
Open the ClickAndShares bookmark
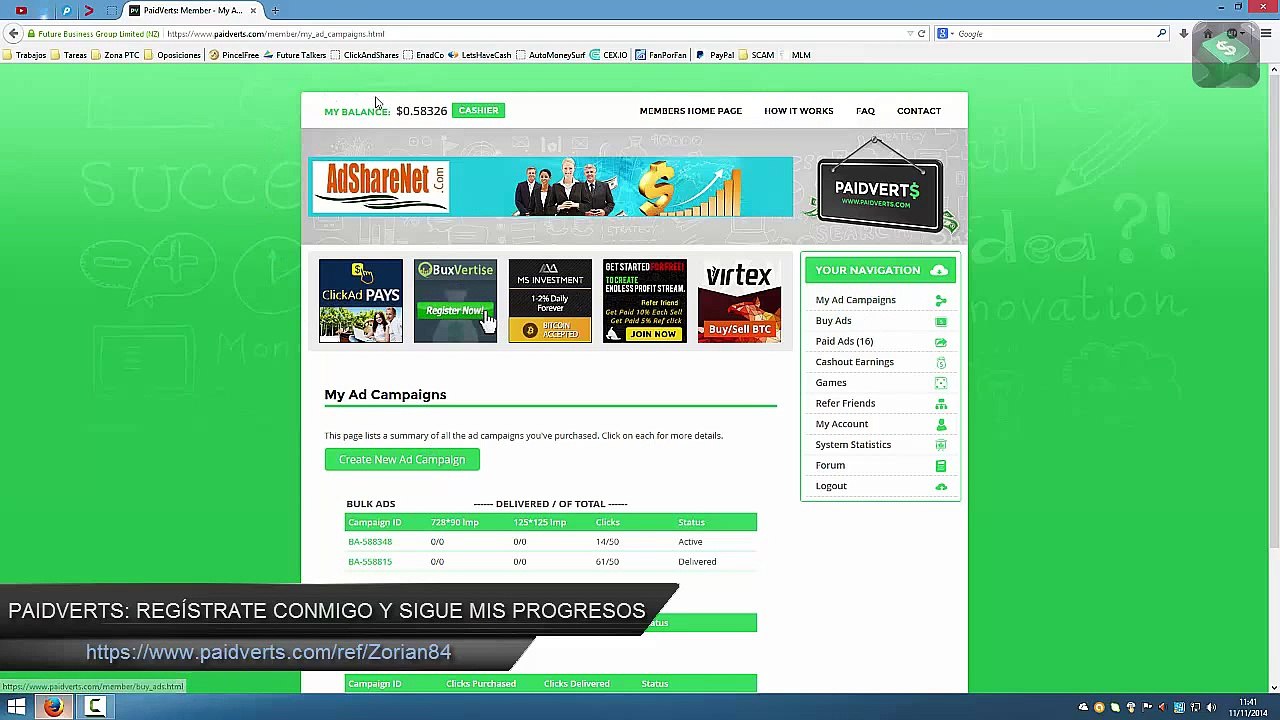[x=365, y=55]
